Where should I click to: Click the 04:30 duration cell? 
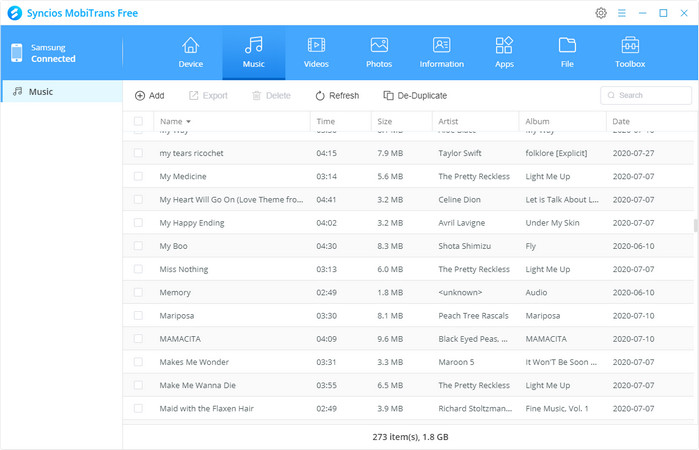click(x=326, y=246)
